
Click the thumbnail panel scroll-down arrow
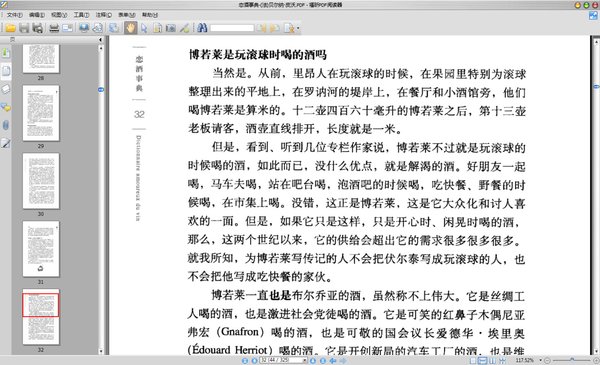tap(101, 351)
